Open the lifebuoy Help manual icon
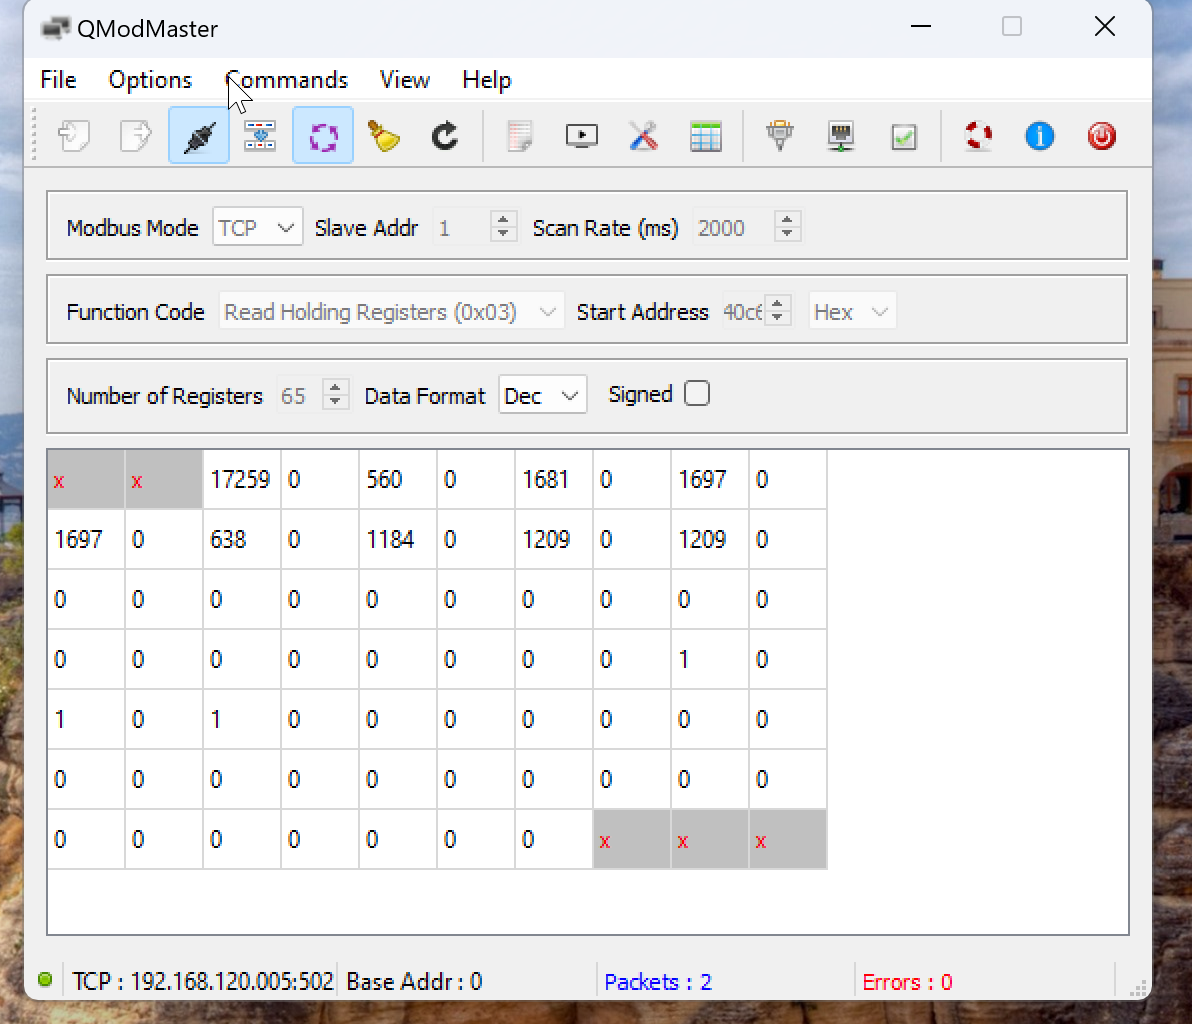This screenshot has height=1024, width=1192. (978, 136)
